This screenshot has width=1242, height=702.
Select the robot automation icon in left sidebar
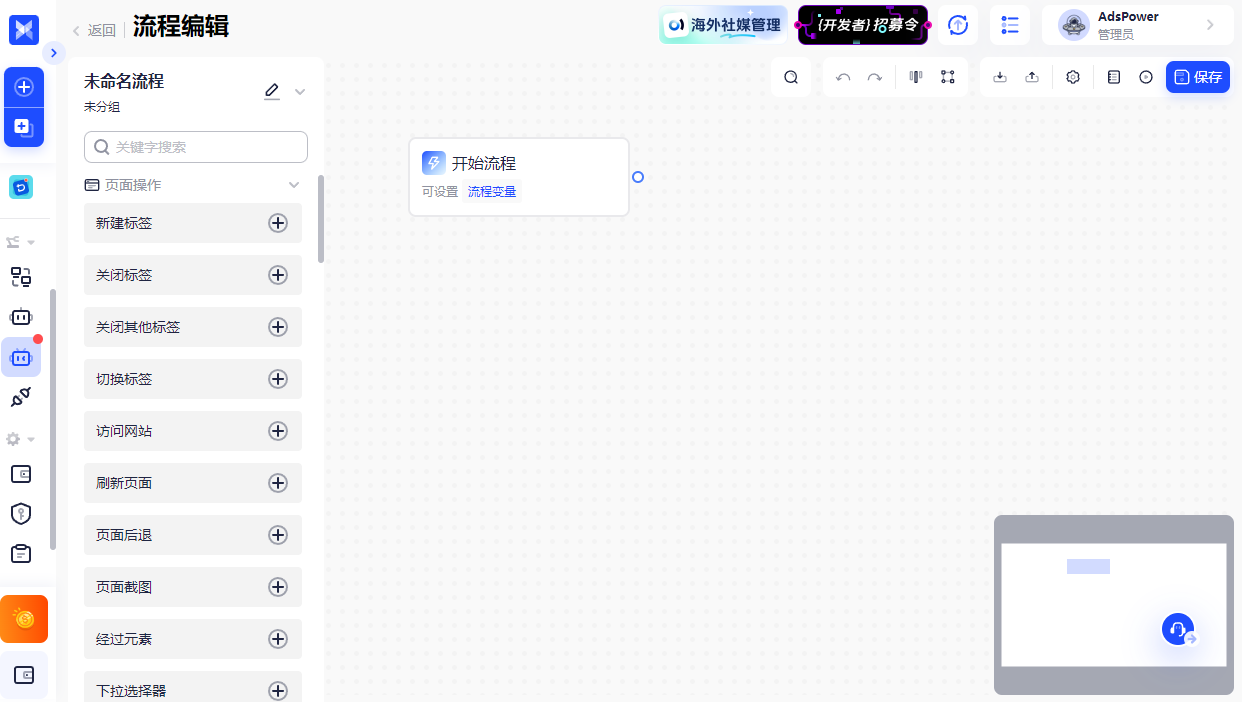[21, 357]
